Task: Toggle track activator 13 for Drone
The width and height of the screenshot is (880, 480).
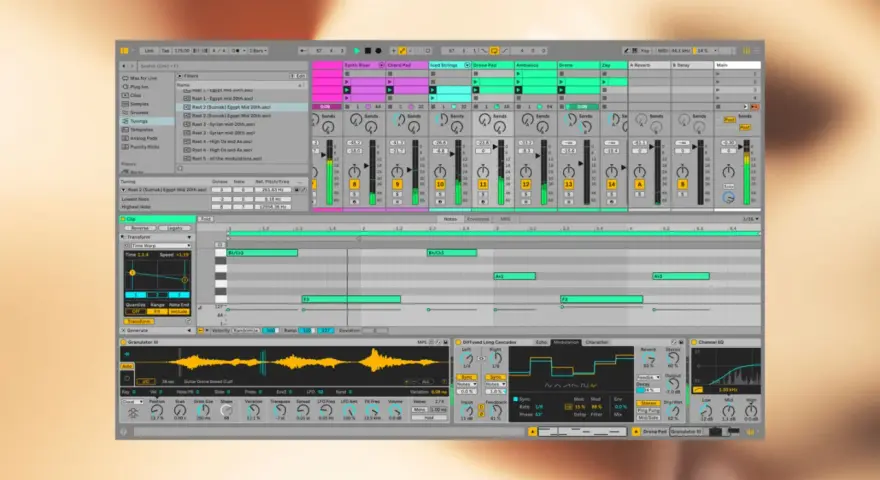Action: pyautogui.click(x=569, y=184)
